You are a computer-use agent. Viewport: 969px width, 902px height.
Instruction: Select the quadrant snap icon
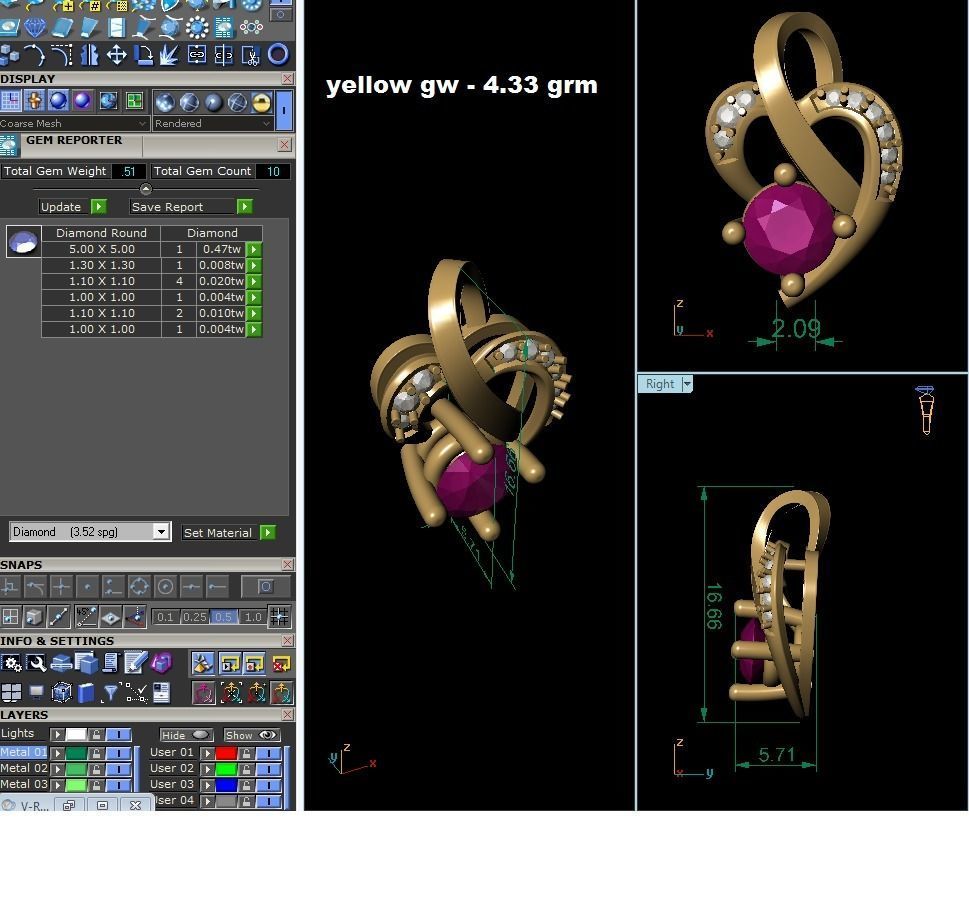pyautogui.click(x=139, y=586)
